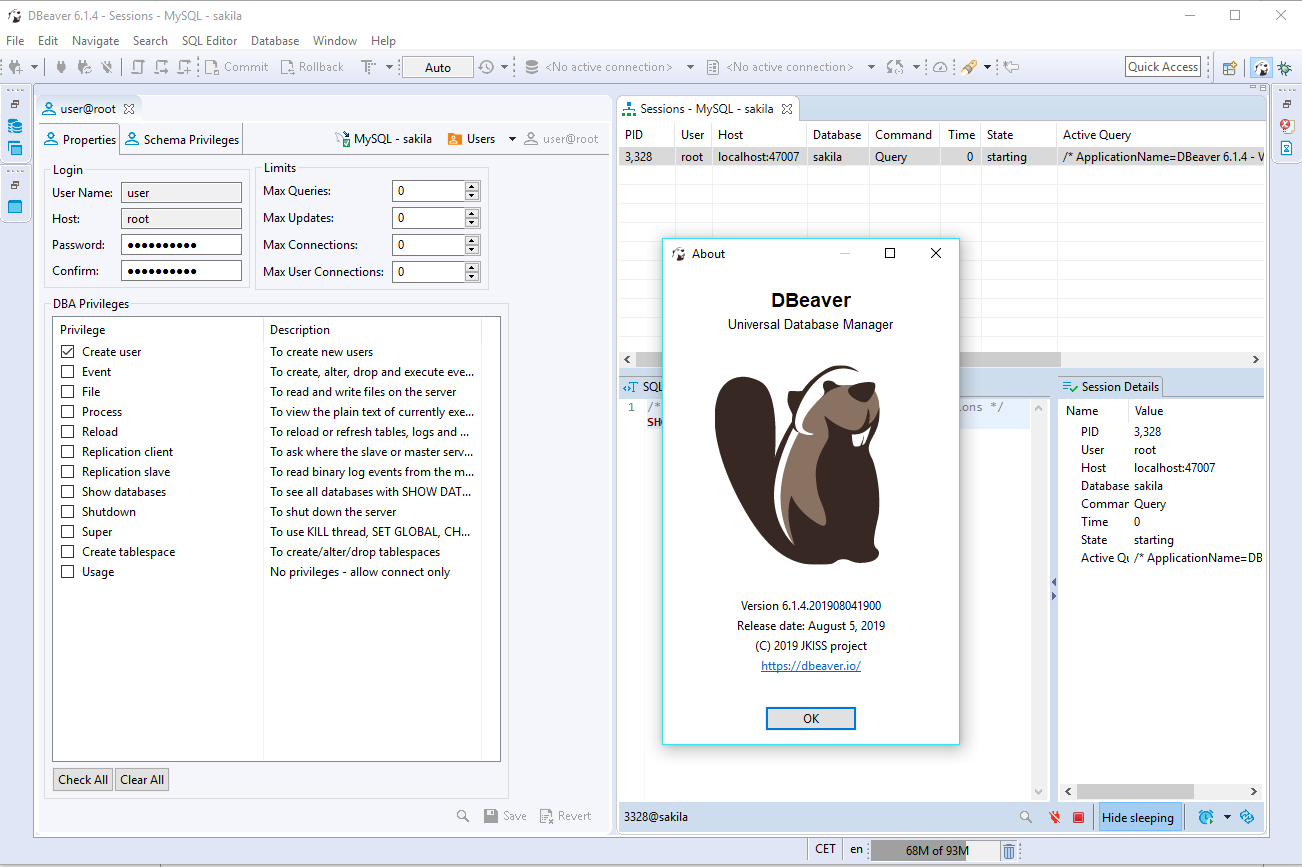Open the dbeaver.io link

pyautogui.click(x=810, y=665)
